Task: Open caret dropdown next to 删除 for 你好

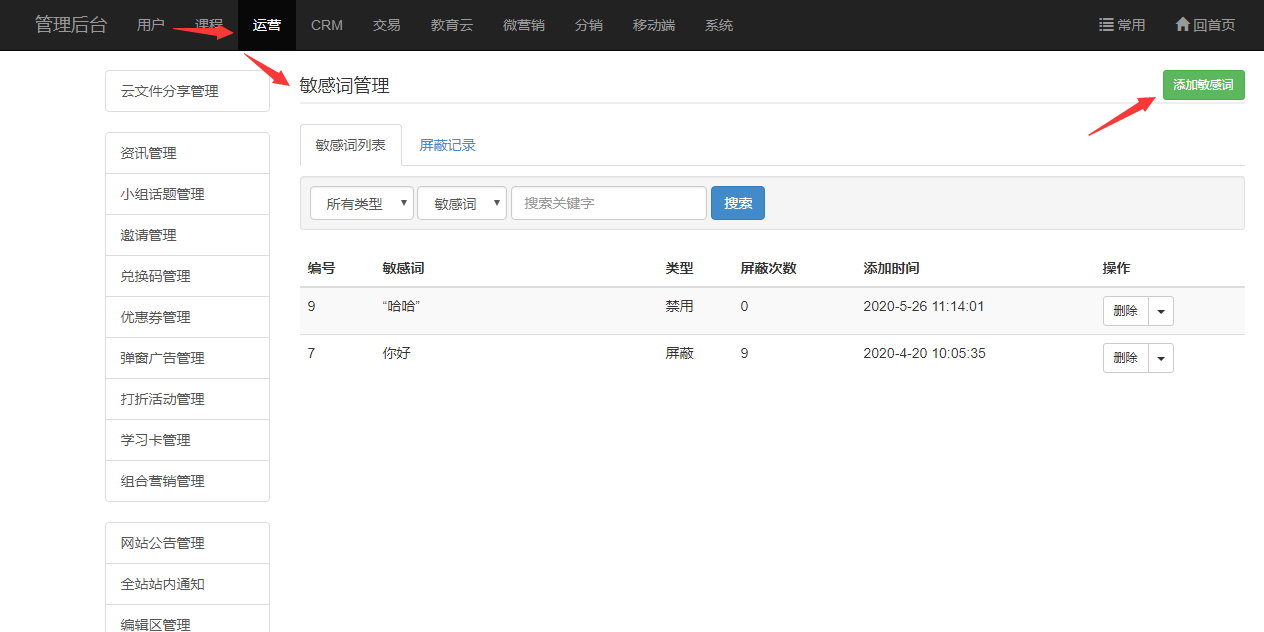Action: pos(1161,358)
